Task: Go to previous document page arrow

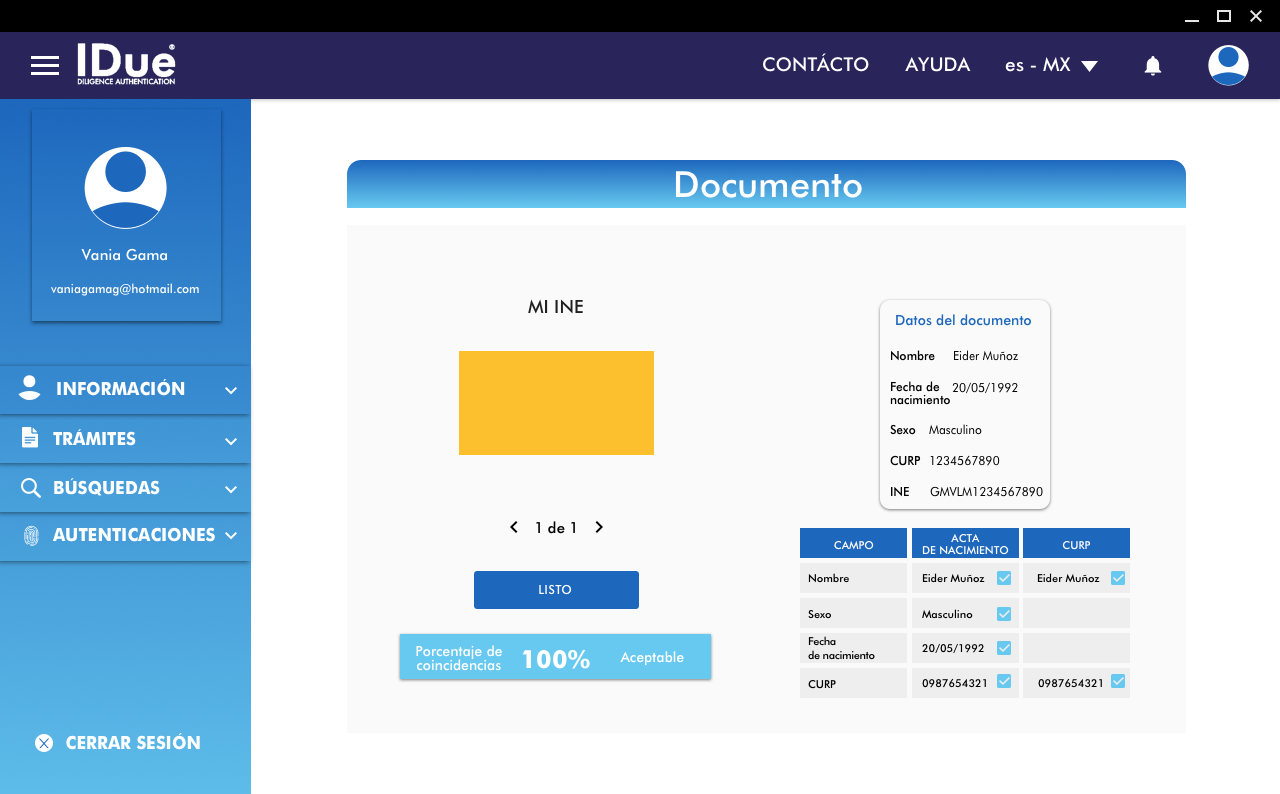Action: coord(514,527)
